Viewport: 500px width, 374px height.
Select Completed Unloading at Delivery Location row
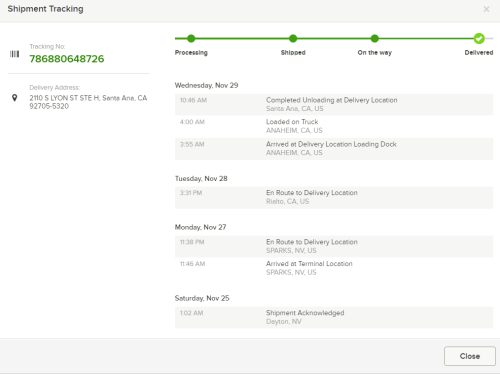click(x=334, y=104)
